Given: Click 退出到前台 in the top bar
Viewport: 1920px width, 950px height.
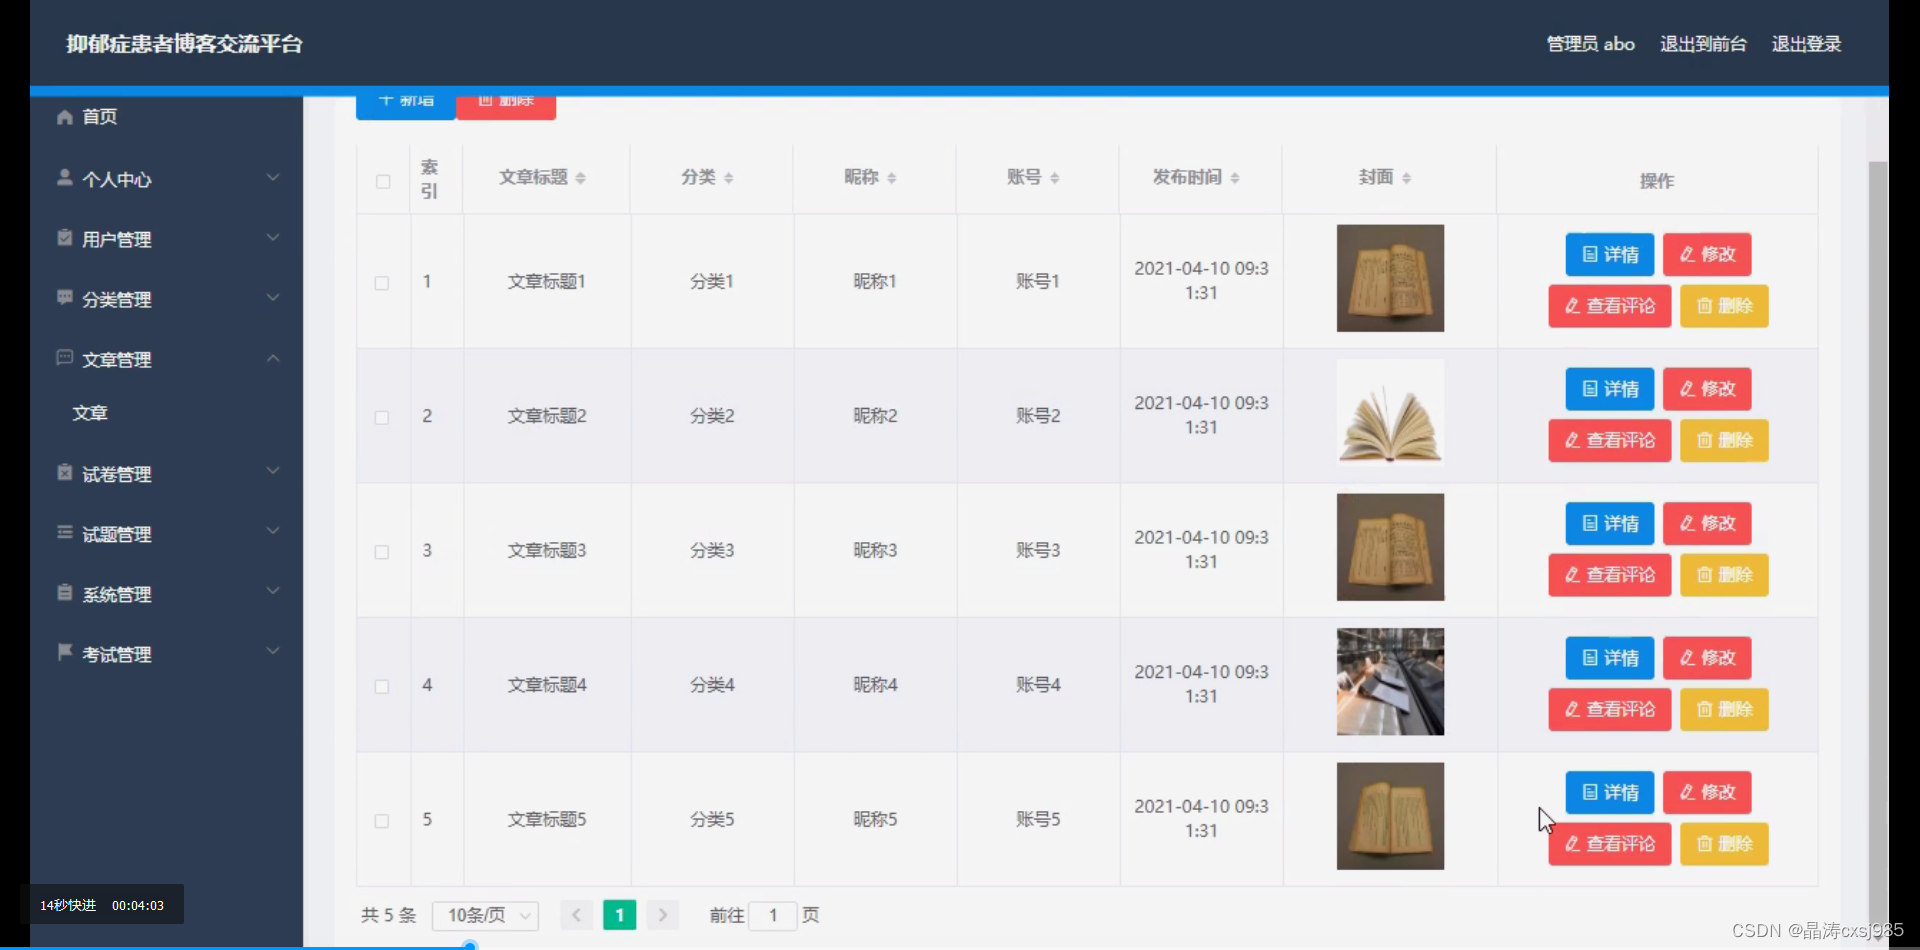Looking at the screenshot, I should point(1701,43).
